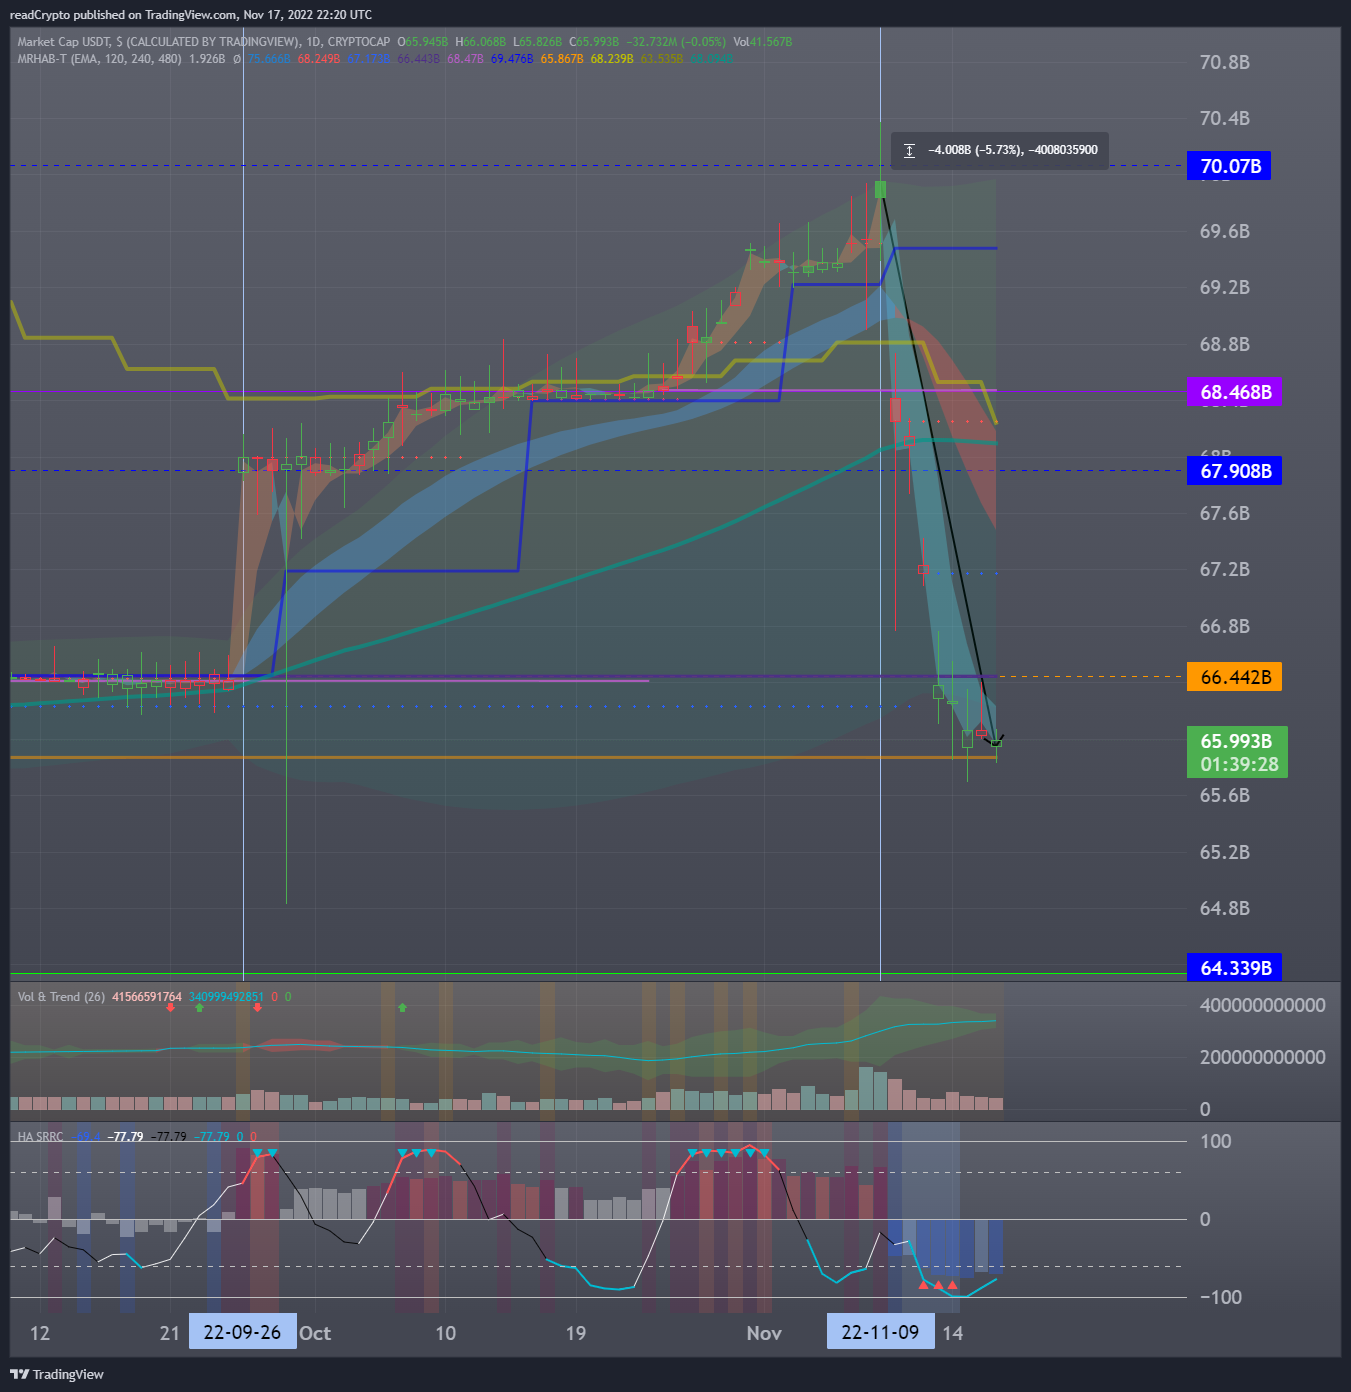Screen dimensions: 1351x1392
Task: Click the readCrypto published on TradingView.com header
Action: 191,15
